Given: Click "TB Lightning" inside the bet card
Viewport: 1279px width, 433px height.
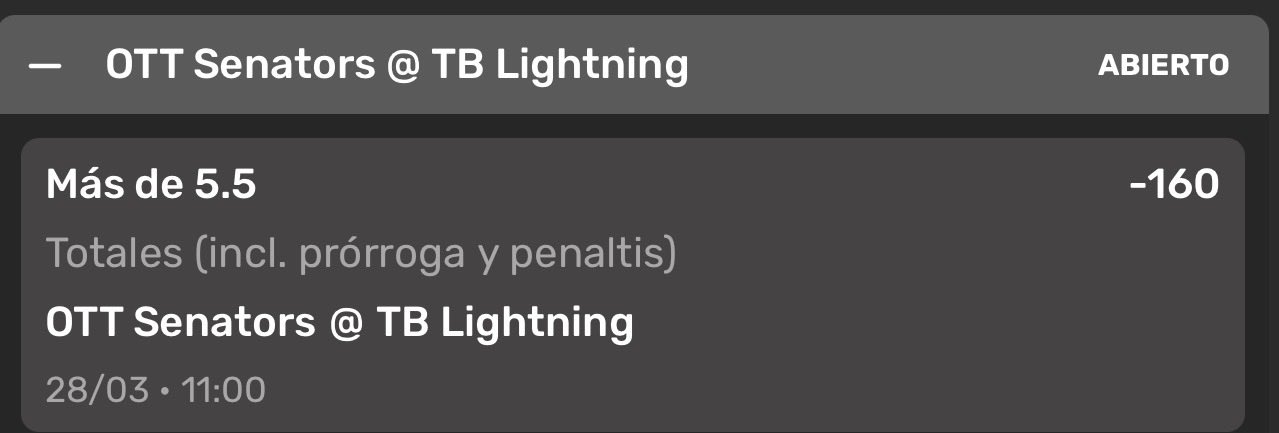Looking at the screenshot, I should 505,323.
